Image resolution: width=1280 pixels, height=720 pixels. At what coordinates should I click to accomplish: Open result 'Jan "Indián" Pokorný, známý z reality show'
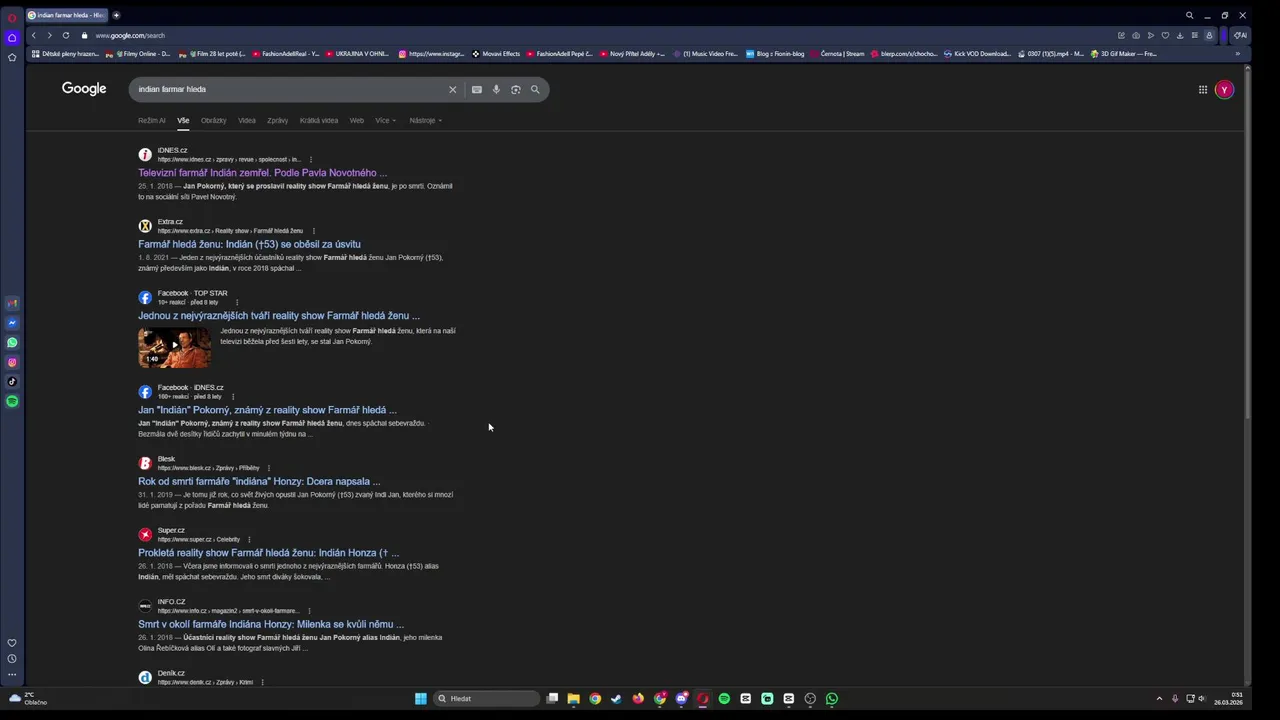click(267, 410)
